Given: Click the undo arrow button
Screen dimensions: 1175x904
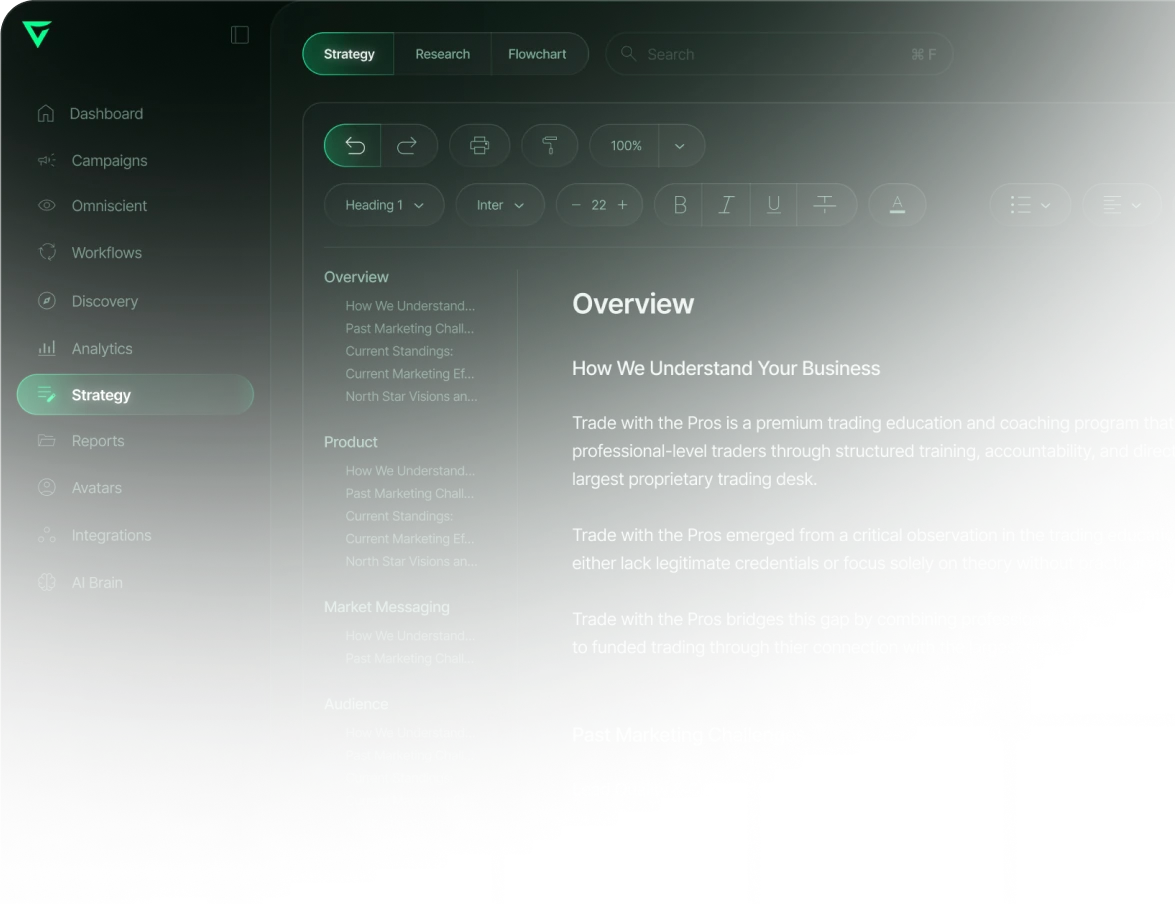Looking at the screenshot, I should (353, 145).
